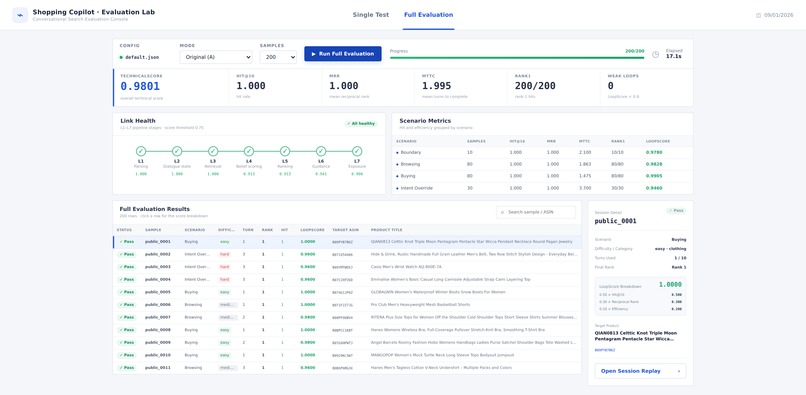Screen dimensions: 806x395
Task: Click the Casio Men's Wrist Watch title
Action: click(406, 267)
